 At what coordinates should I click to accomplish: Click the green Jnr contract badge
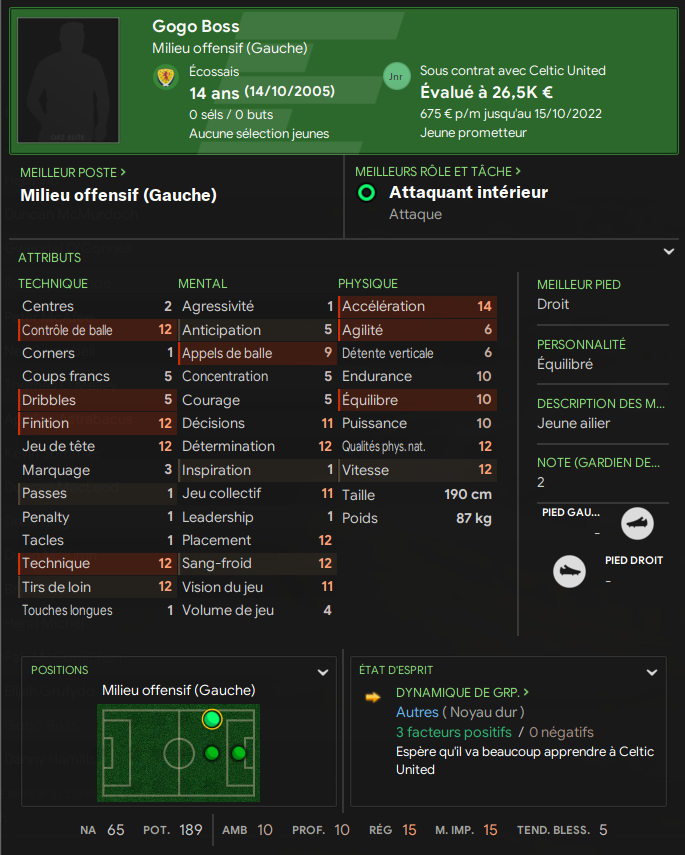(397, 77)
